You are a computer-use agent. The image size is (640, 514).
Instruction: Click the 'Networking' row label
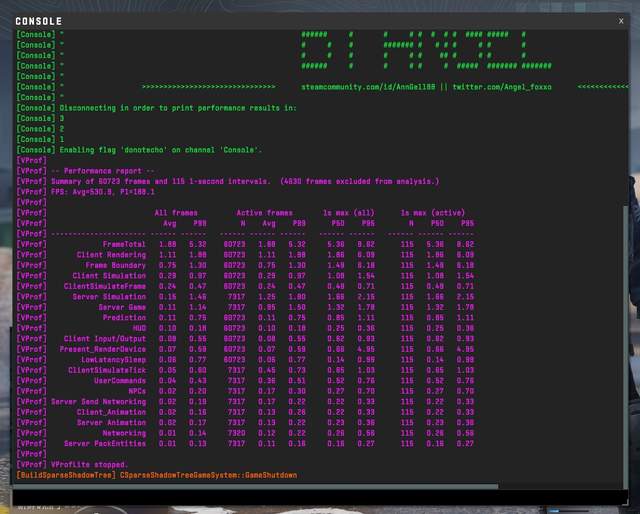coord(124,433)
